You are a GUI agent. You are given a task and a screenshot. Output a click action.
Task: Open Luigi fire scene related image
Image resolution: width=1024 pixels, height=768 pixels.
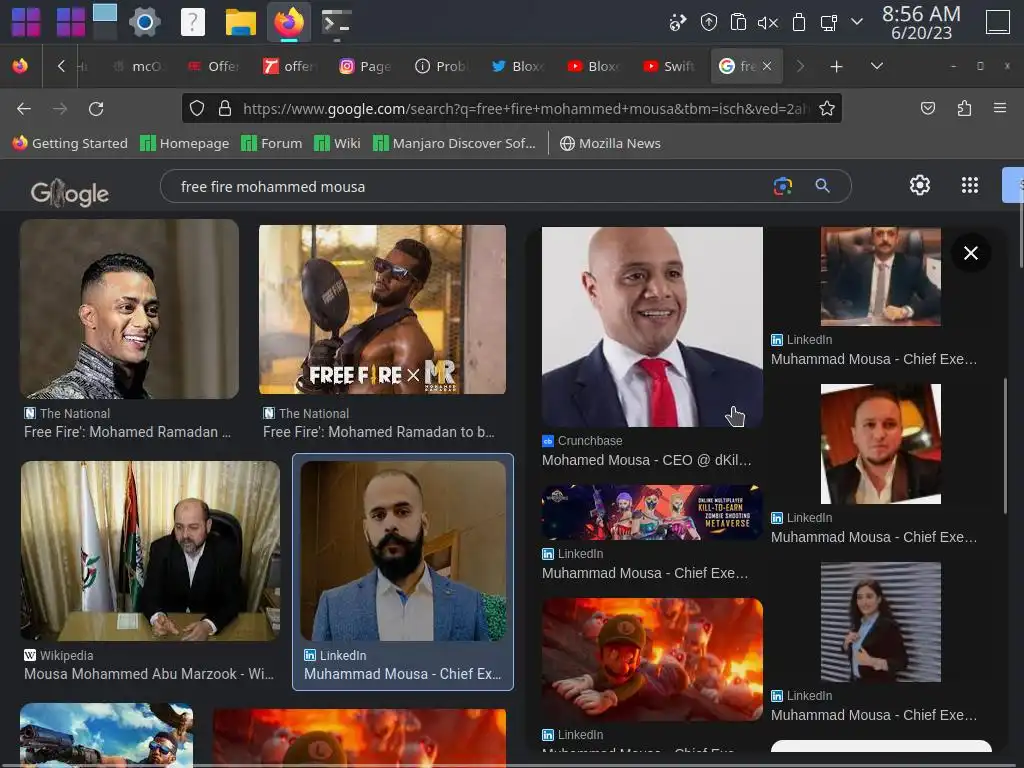[x=652, y=660]
